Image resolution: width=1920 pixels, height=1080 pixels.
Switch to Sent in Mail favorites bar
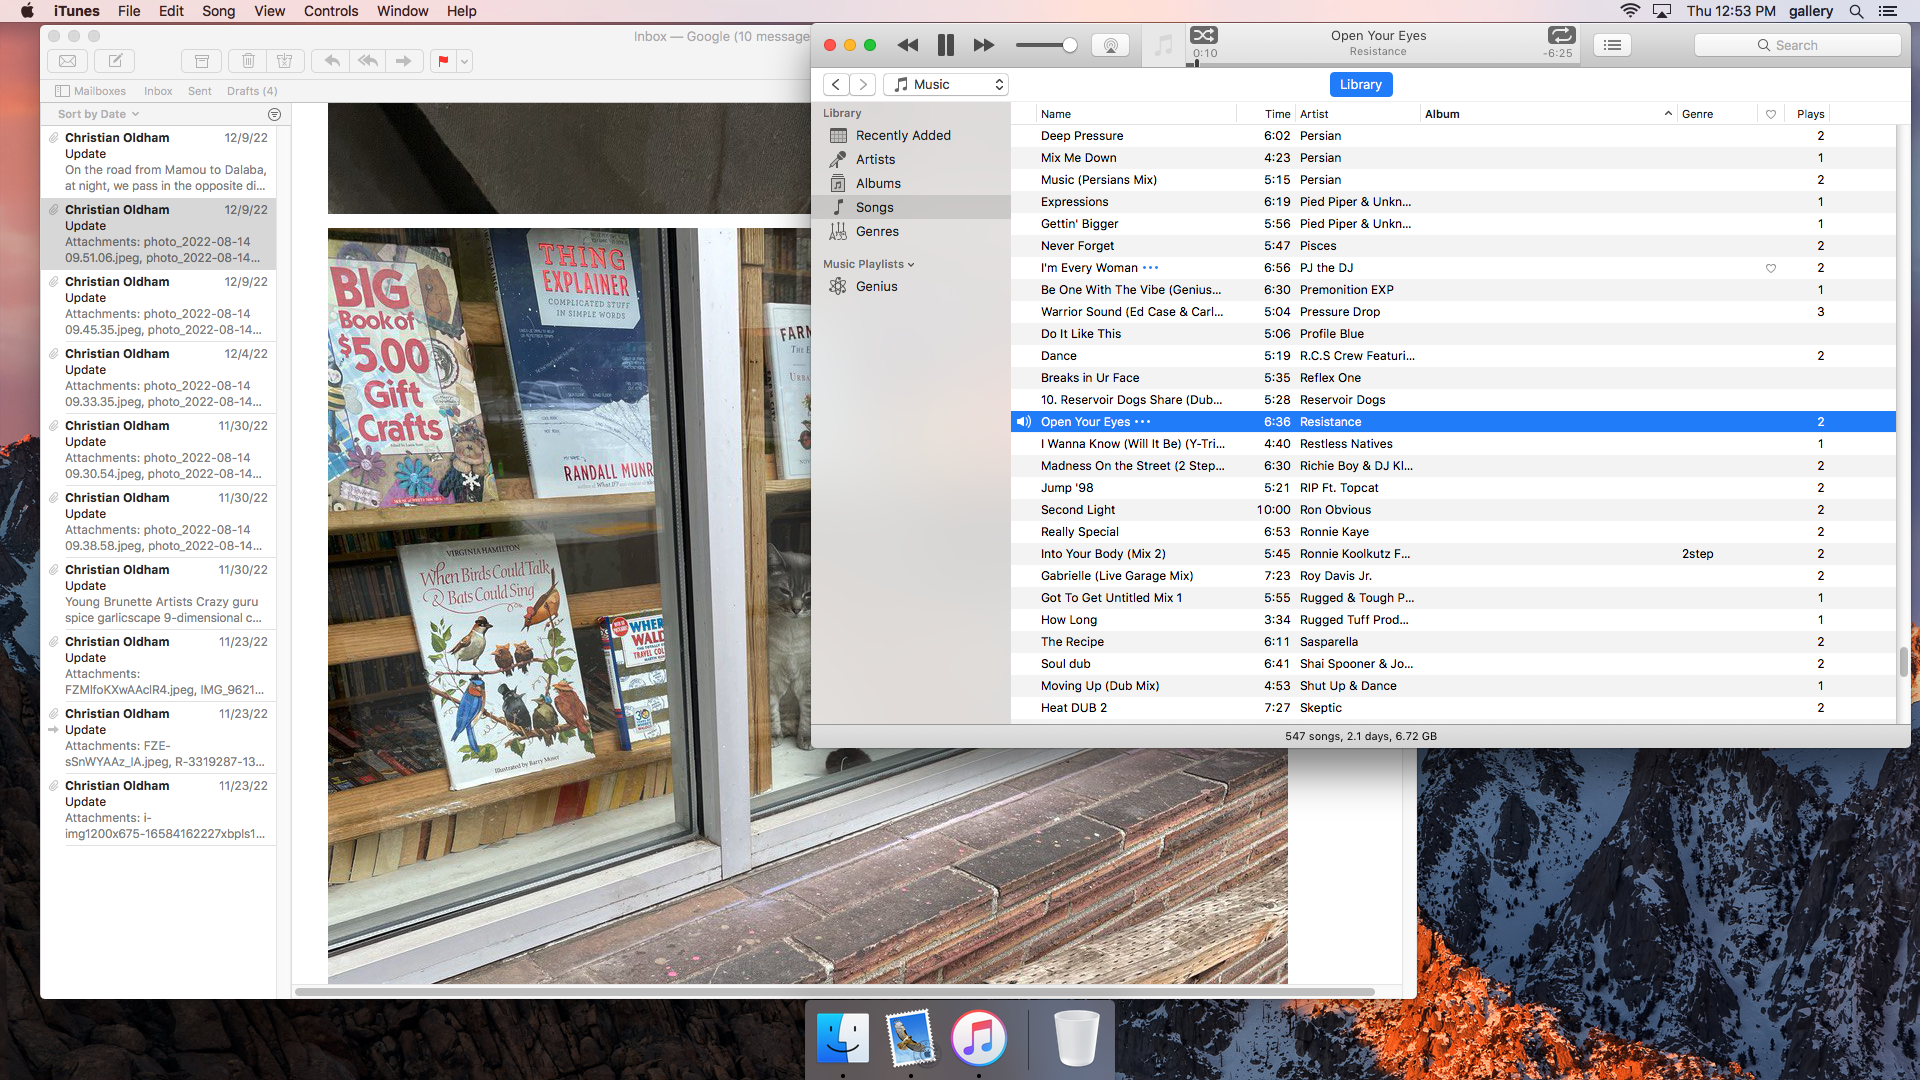click(x=200, y=91)
